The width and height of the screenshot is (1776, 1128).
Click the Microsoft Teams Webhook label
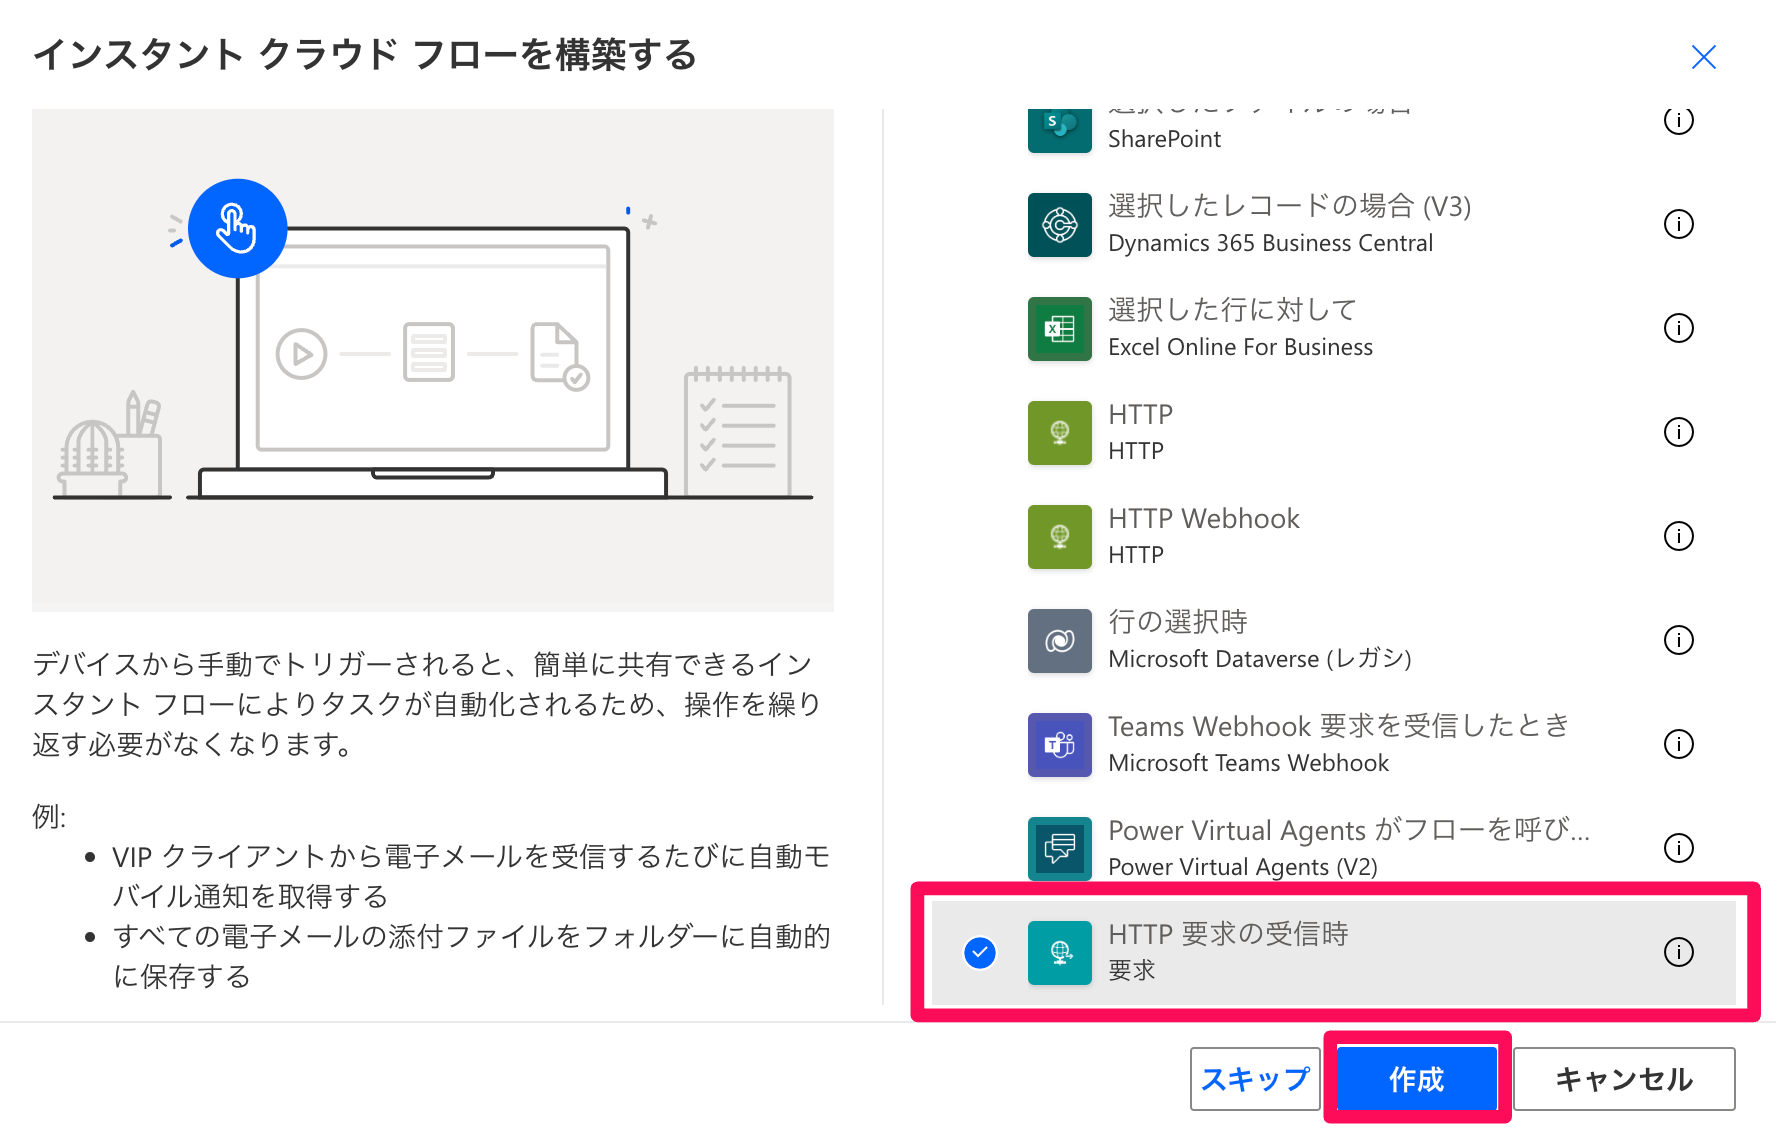click(x=1248, y=763)
